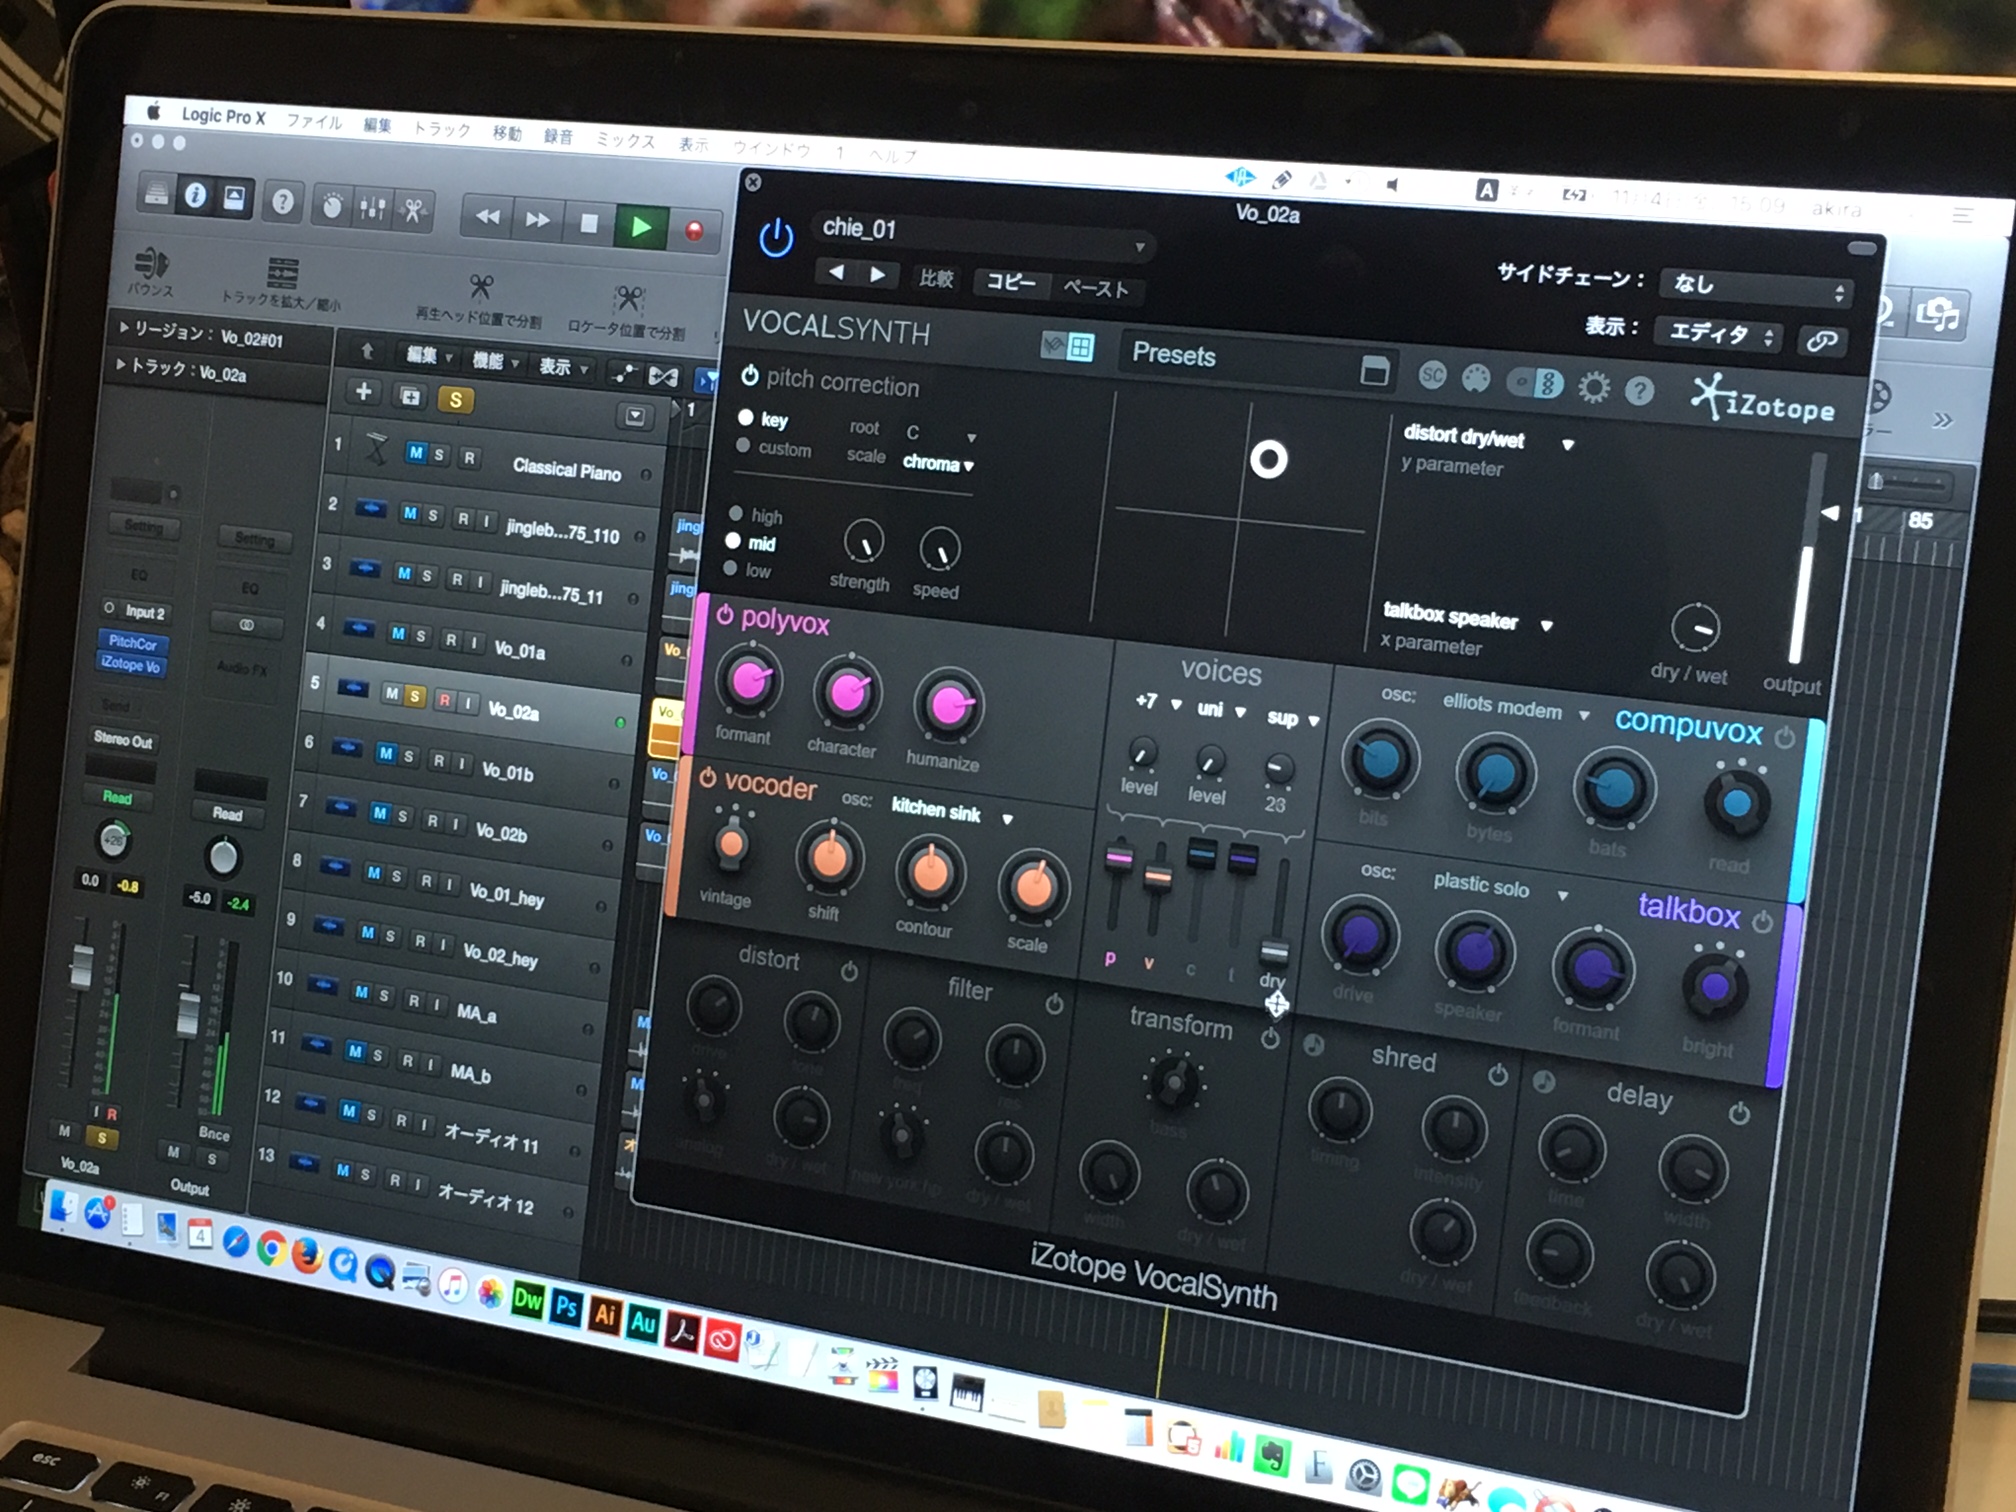Enable the talkbox module power

[1763, 921]
